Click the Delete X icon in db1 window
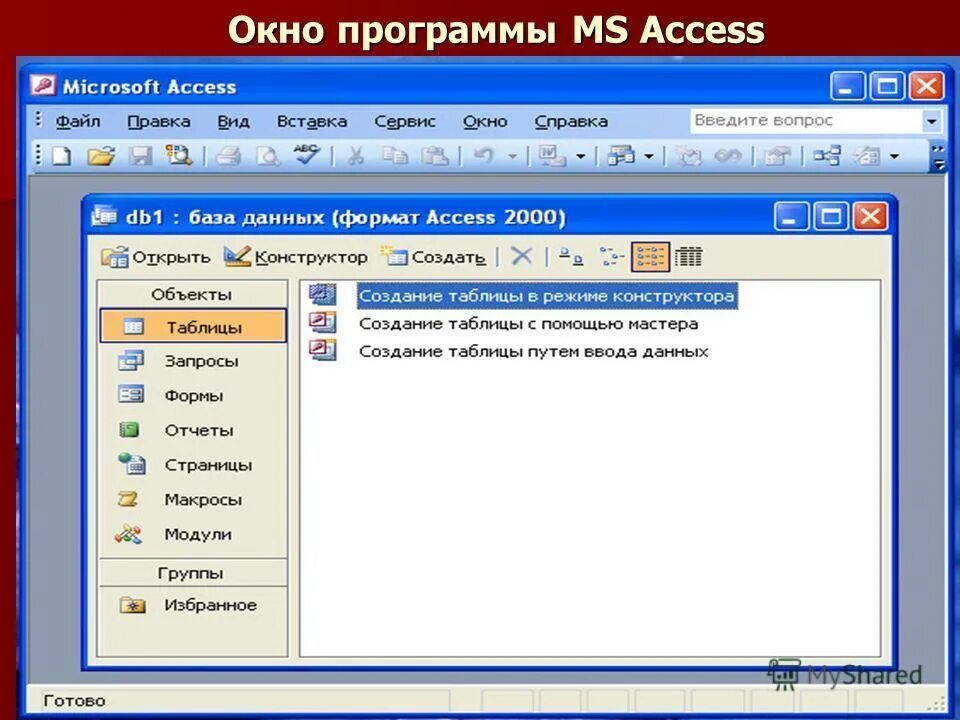 [x=522, y=256]
